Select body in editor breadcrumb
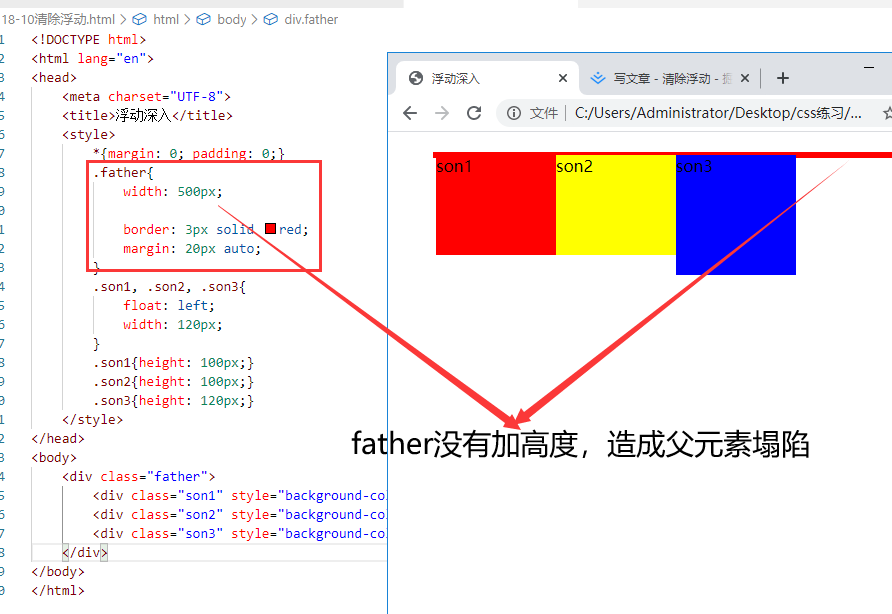The height and width of the screenshot is (614, 892). 232,19
